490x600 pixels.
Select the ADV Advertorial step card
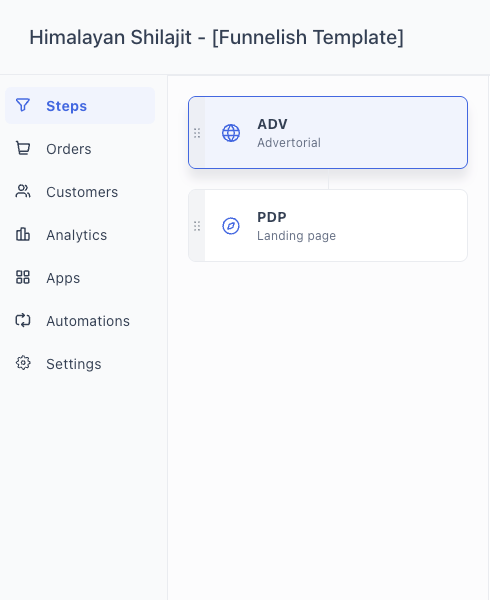click(x=328, y=132)
